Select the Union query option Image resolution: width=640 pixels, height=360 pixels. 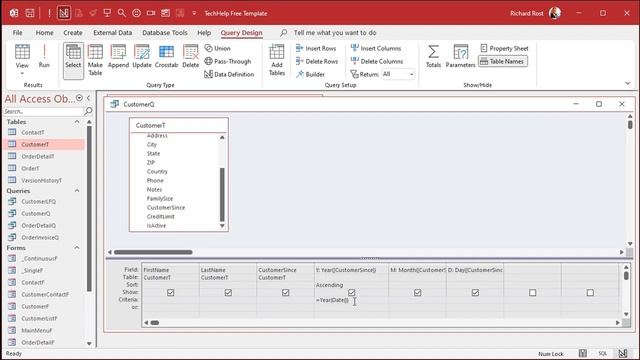pyautogui.click(x=218, y=48)
